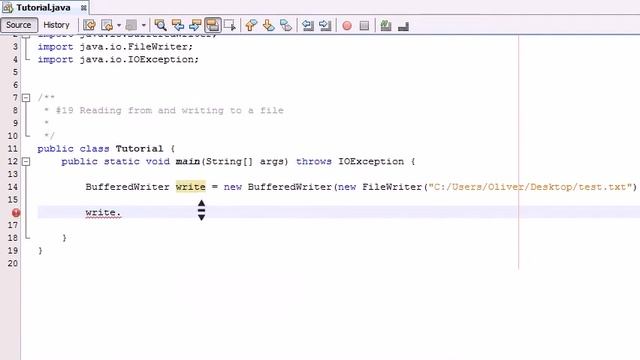Viewport: 640px width, 360px height.
Task: Open the Back history dropdown arrow
Action: pos(119,25)
